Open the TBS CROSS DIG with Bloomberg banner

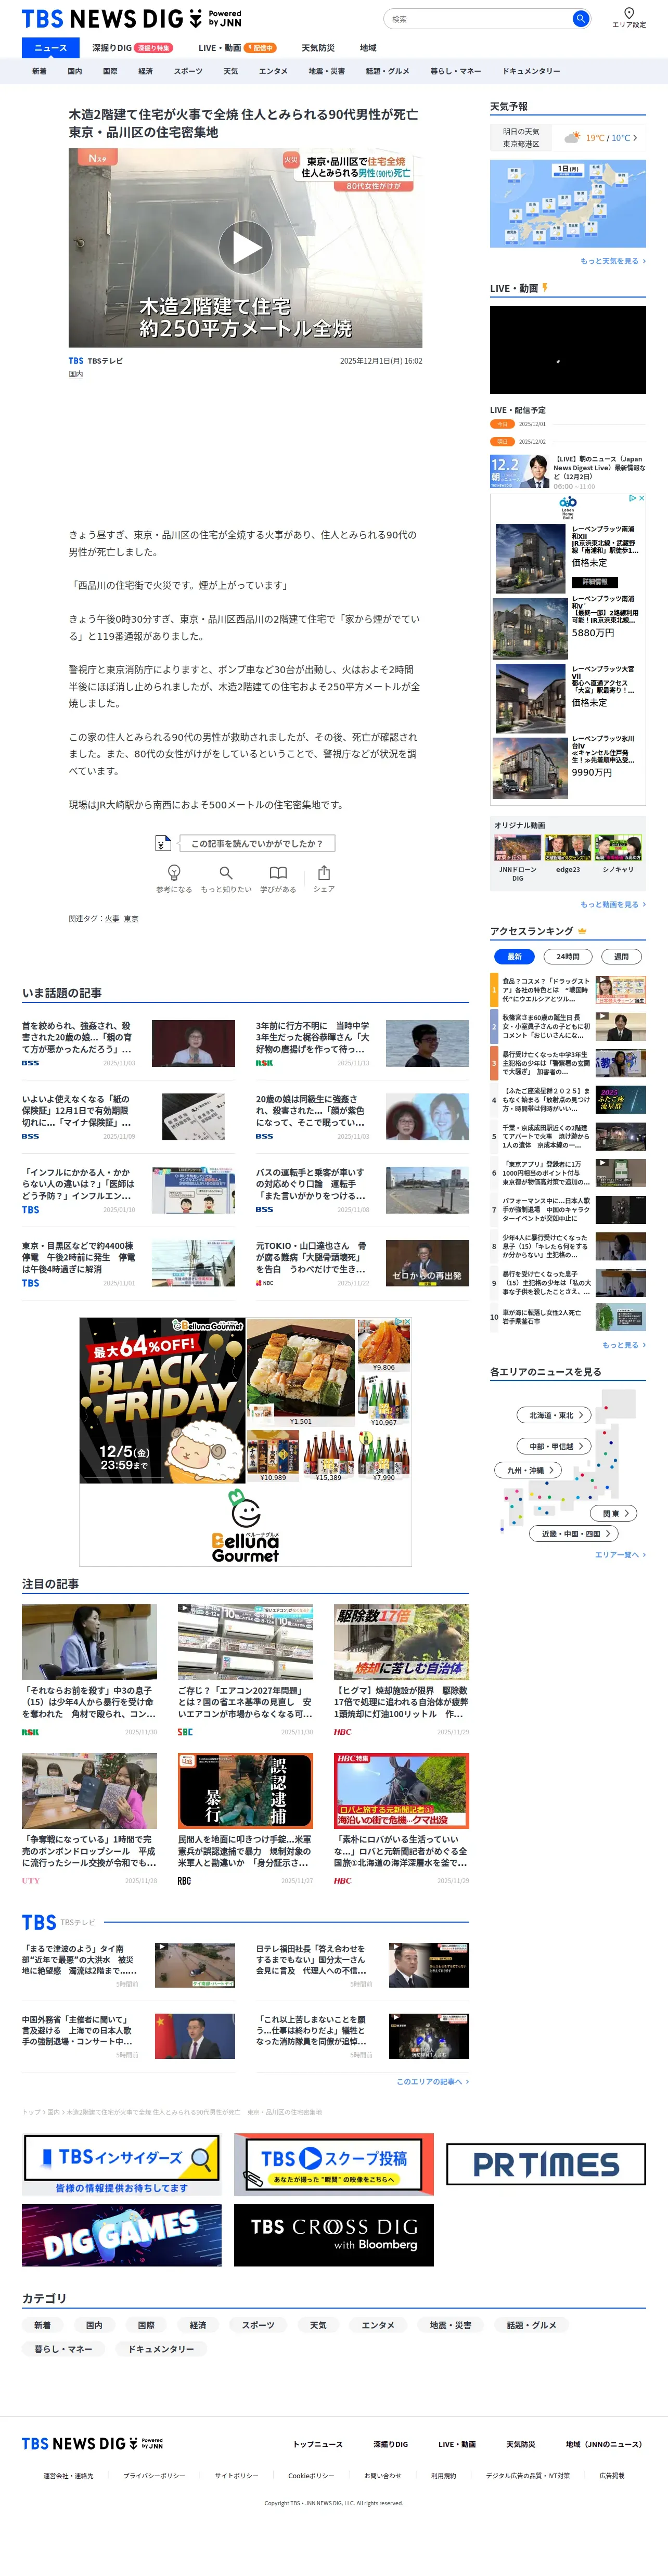334,2235
